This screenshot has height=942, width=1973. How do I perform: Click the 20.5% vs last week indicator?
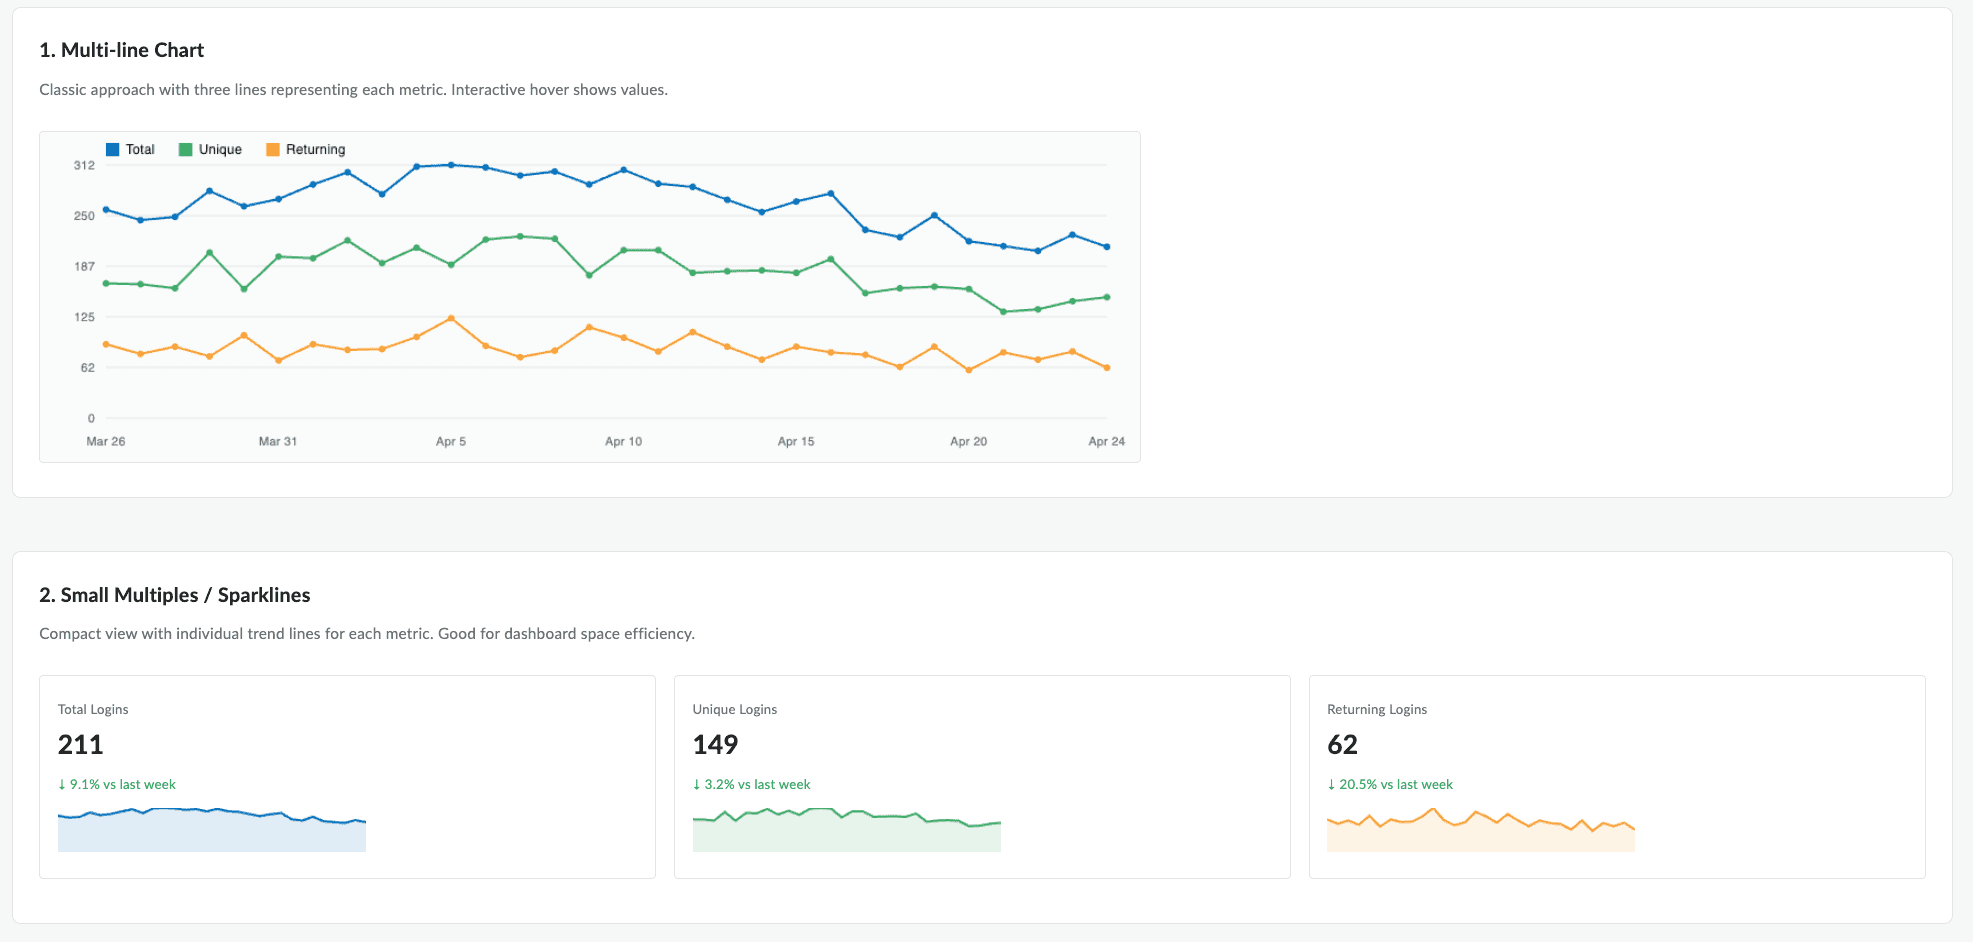tap(1390, 785)
